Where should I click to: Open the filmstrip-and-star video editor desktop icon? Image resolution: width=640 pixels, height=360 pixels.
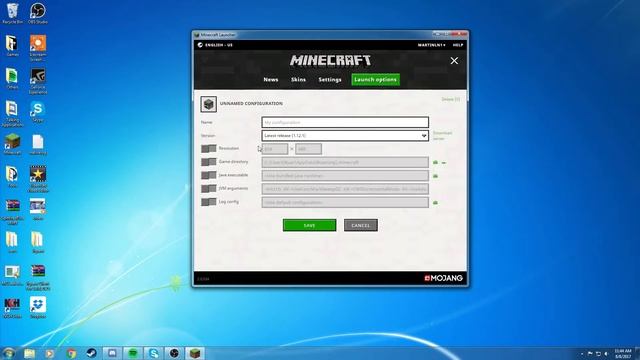coord(38,179)
